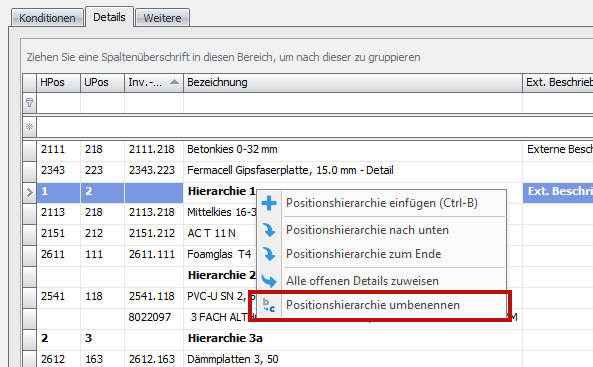Screen dimensions: 593x367
Task: Choose Positionshierarchie umbenennen
Action: [382, 305]
